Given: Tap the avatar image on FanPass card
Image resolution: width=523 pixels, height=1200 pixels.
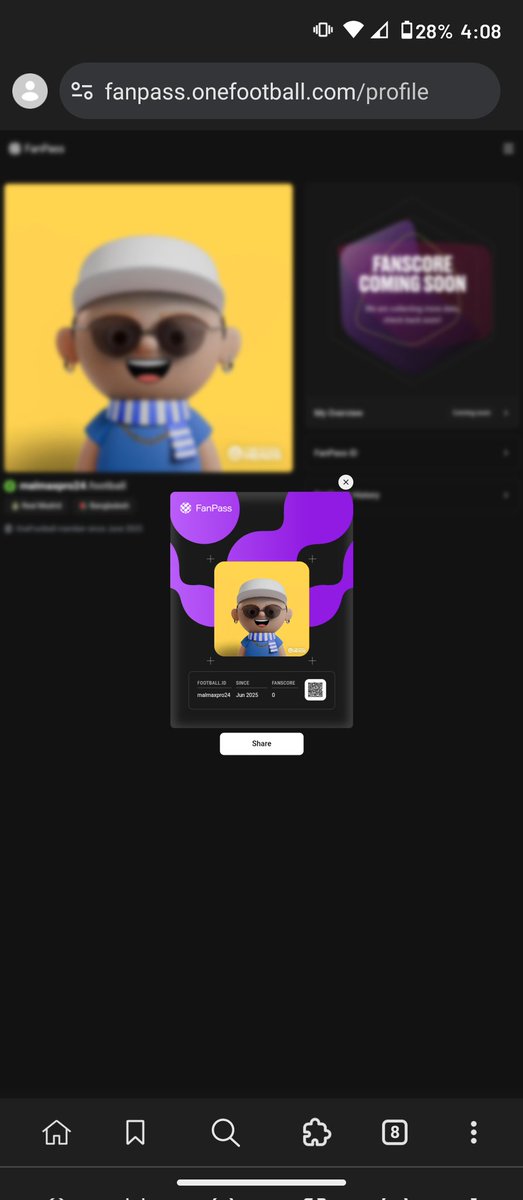Looking at the screenshot, I should [262, 609].
